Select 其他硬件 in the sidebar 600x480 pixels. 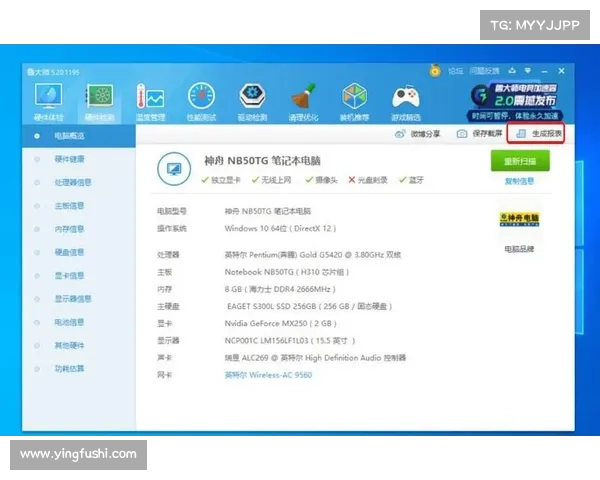click(x=69, y=346)
